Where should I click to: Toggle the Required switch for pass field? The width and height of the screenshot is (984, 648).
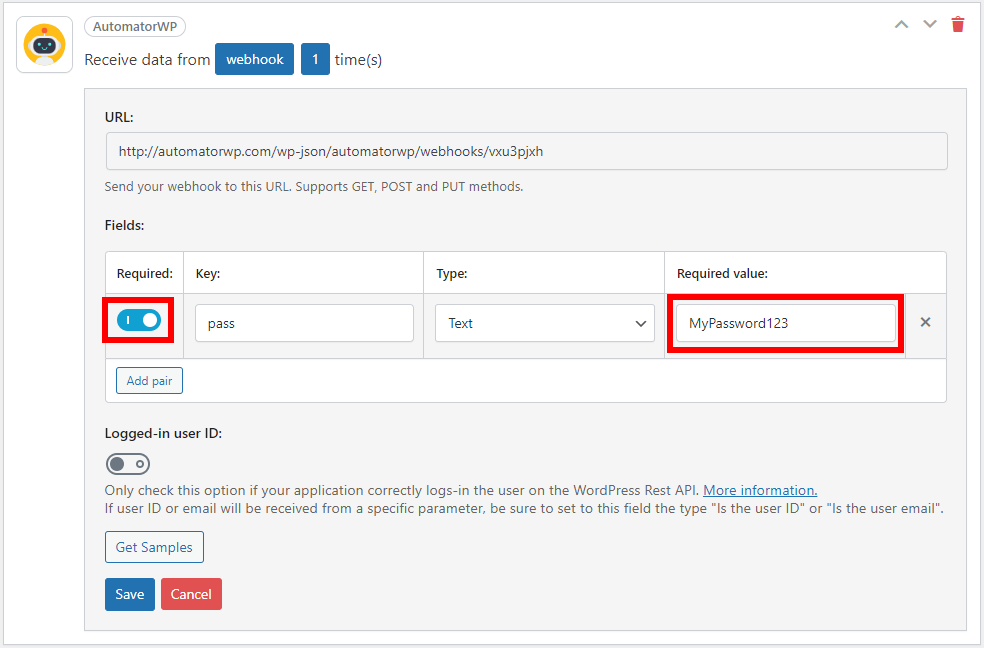[139, 321]
